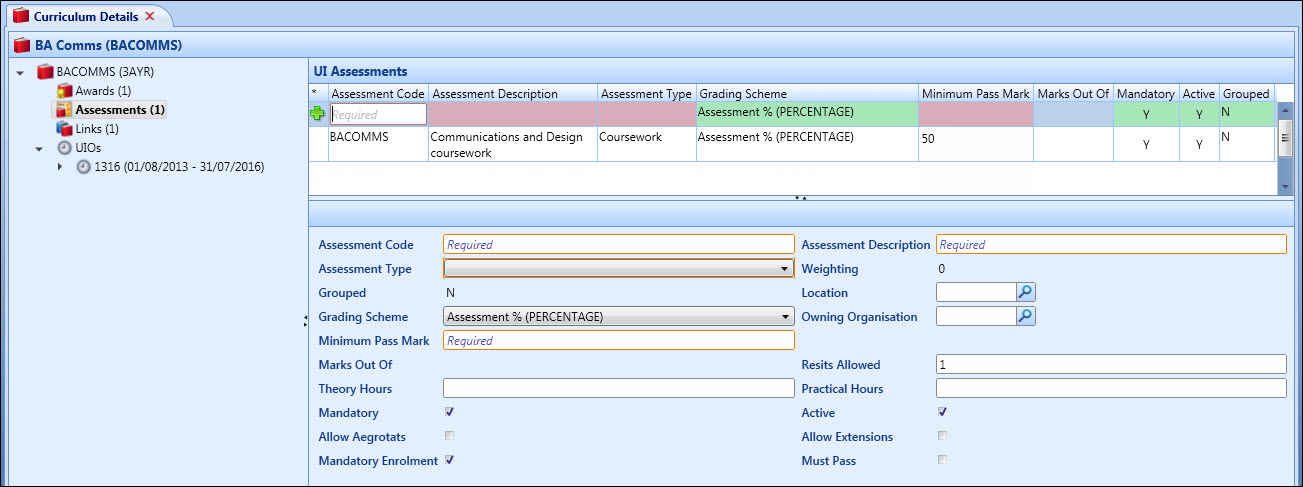The image size is (1303, 487).
Task: Click the Owning Organisation search magnifier icon
Action: pyautogui.click(x=1026, y=316)
